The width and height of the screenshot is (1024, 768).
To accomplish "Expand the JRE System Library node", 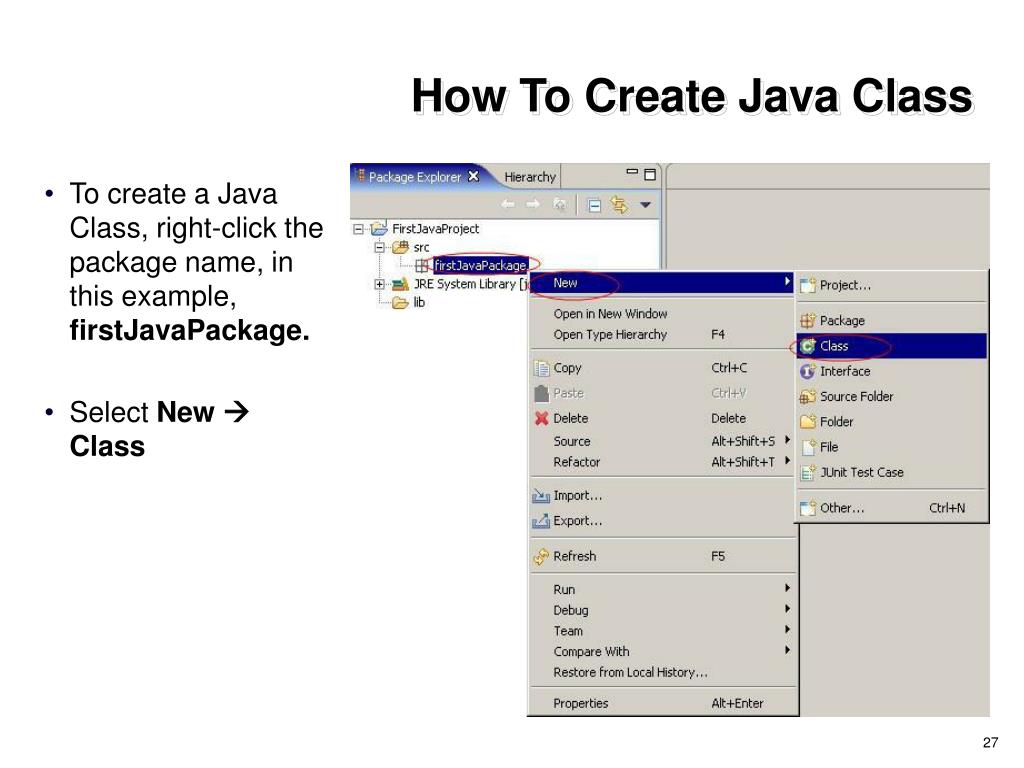I will (379, 284).
